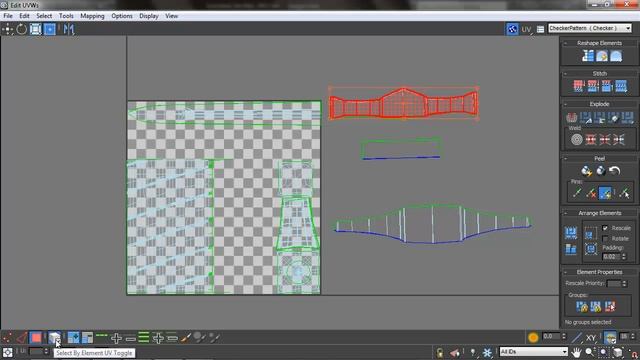Open the Mapping menu

(92, 16)
